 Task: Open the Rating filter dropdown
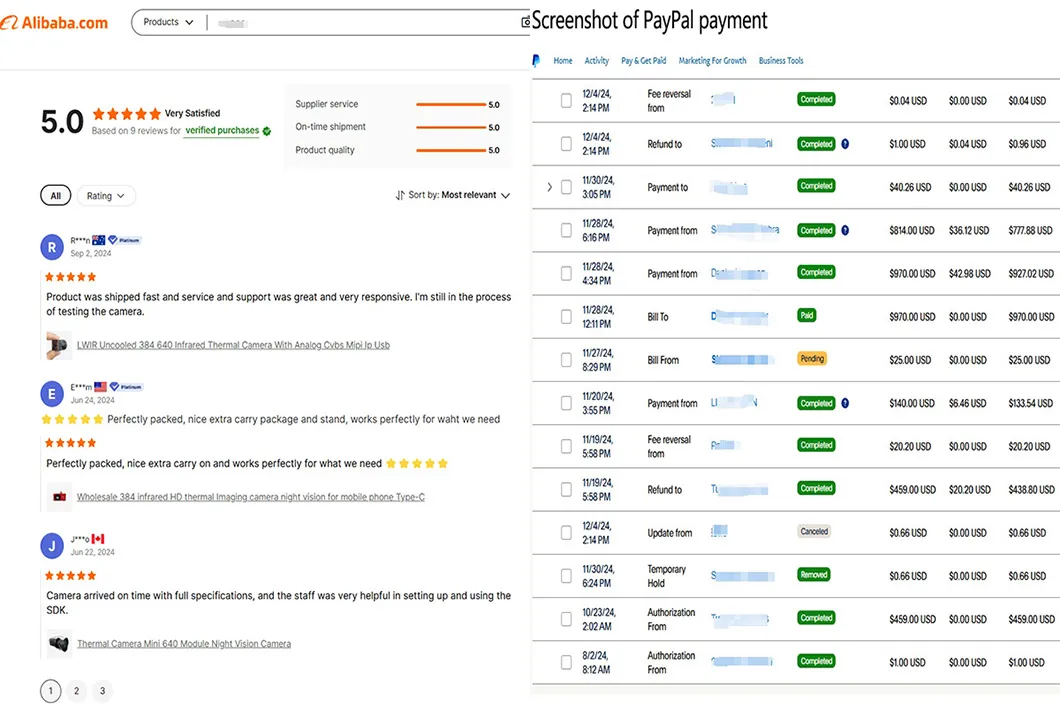[106, 195]
